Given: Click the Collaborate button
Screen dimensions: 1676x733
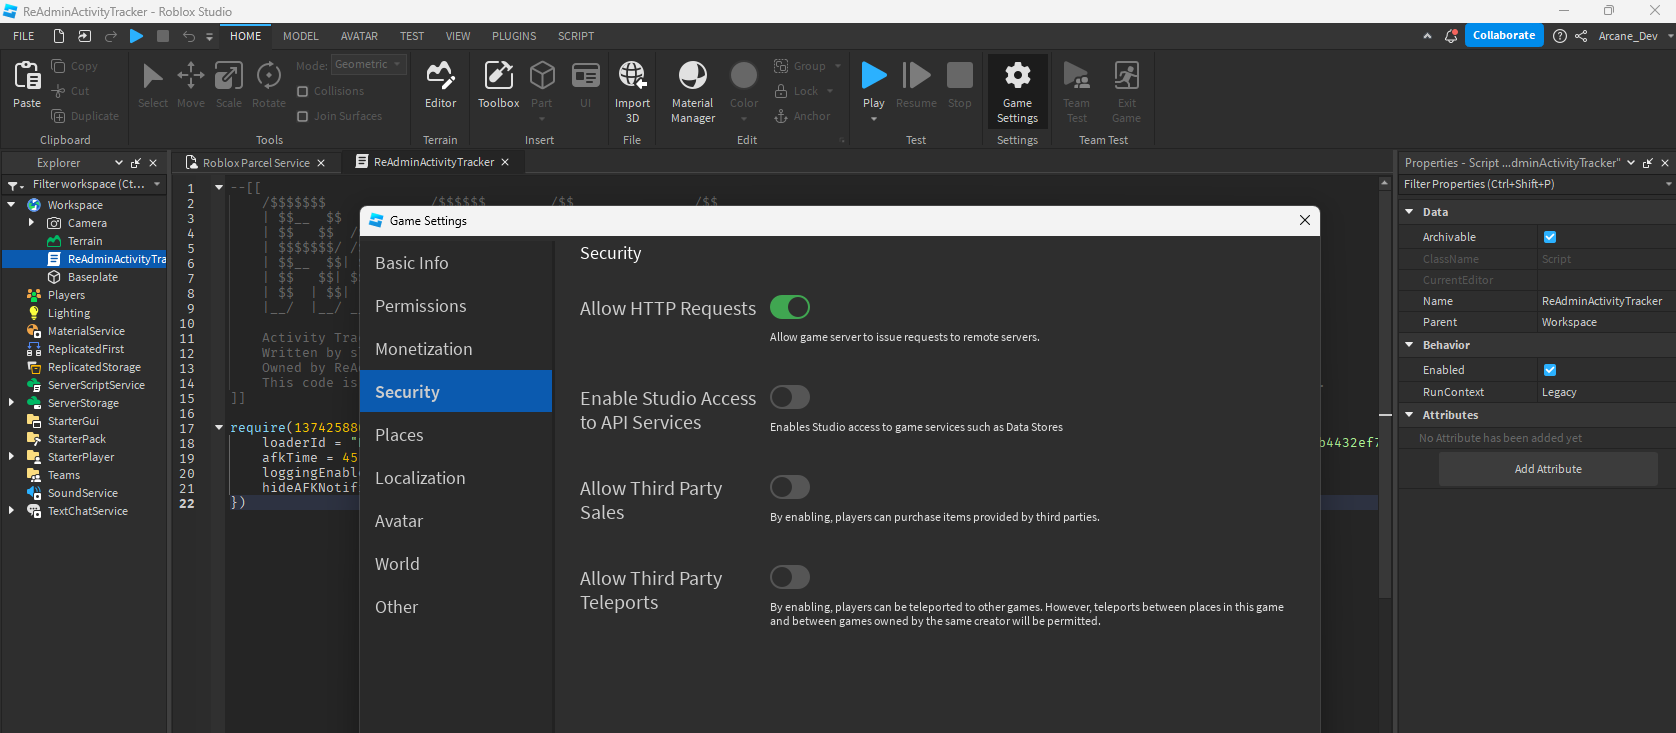Looking at the screenshot, I should 1503,36.
